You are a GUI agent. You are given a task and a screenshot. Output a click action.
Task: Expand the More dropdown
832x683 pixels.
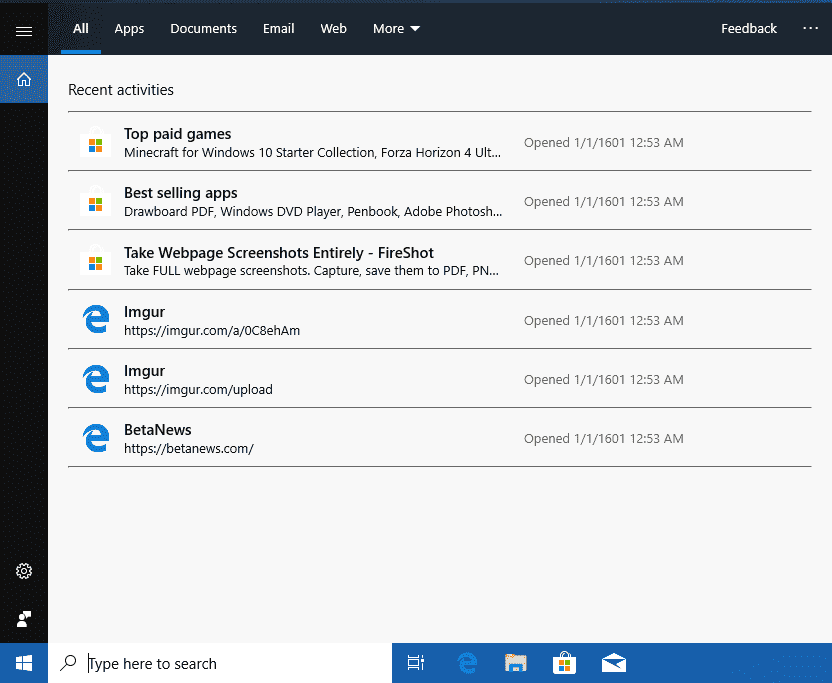pyautogui.click(x=396, y=29)
